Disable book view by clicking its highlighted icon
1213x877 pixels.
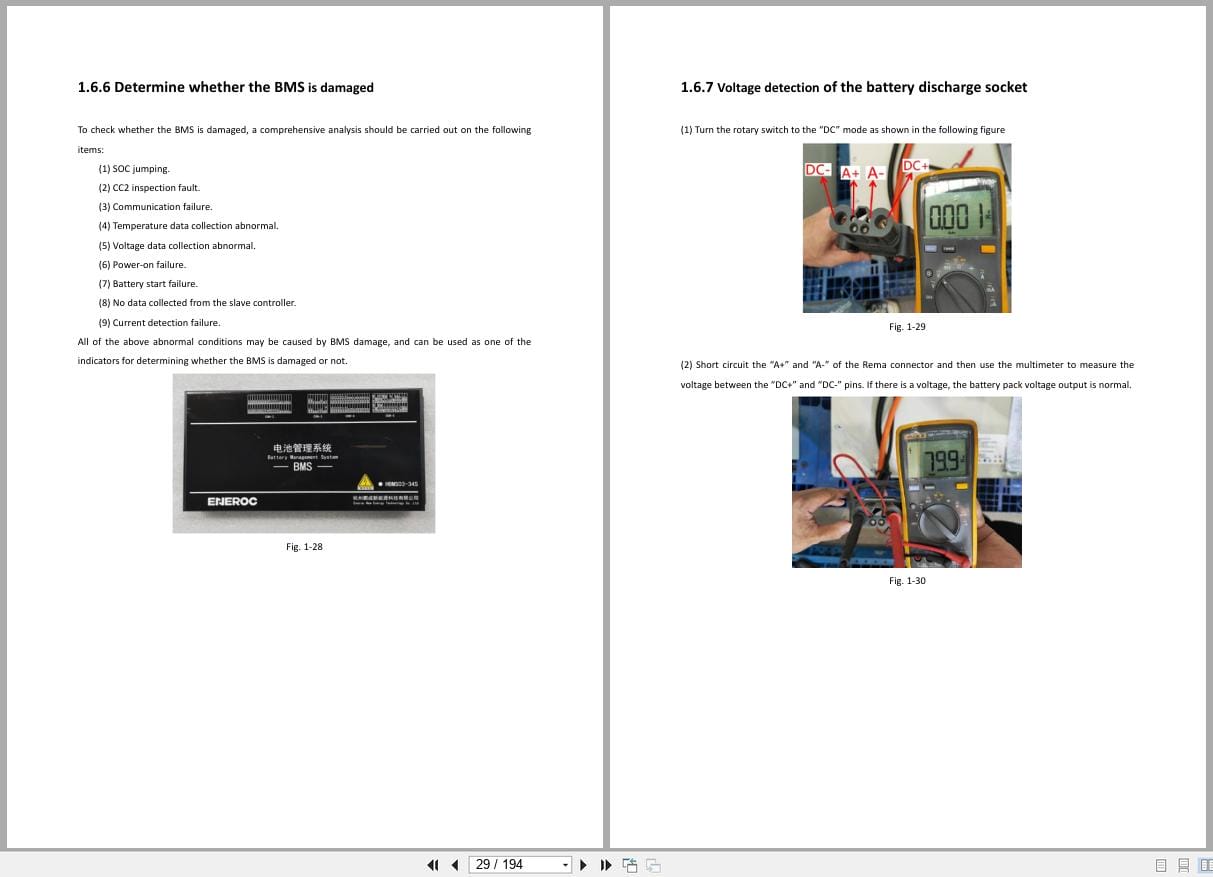point(1207,864)
